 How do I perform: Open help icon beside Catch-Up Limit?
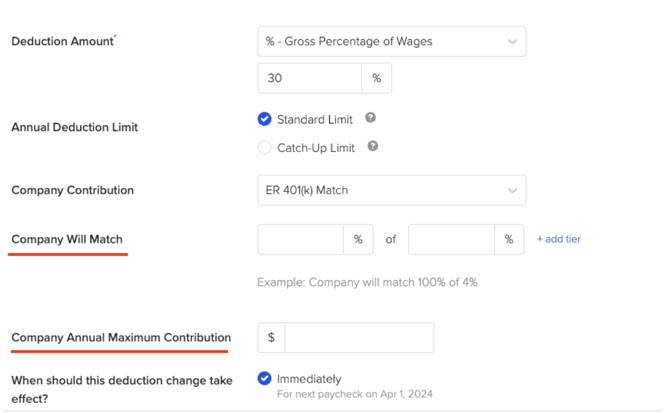coord(373,146)
